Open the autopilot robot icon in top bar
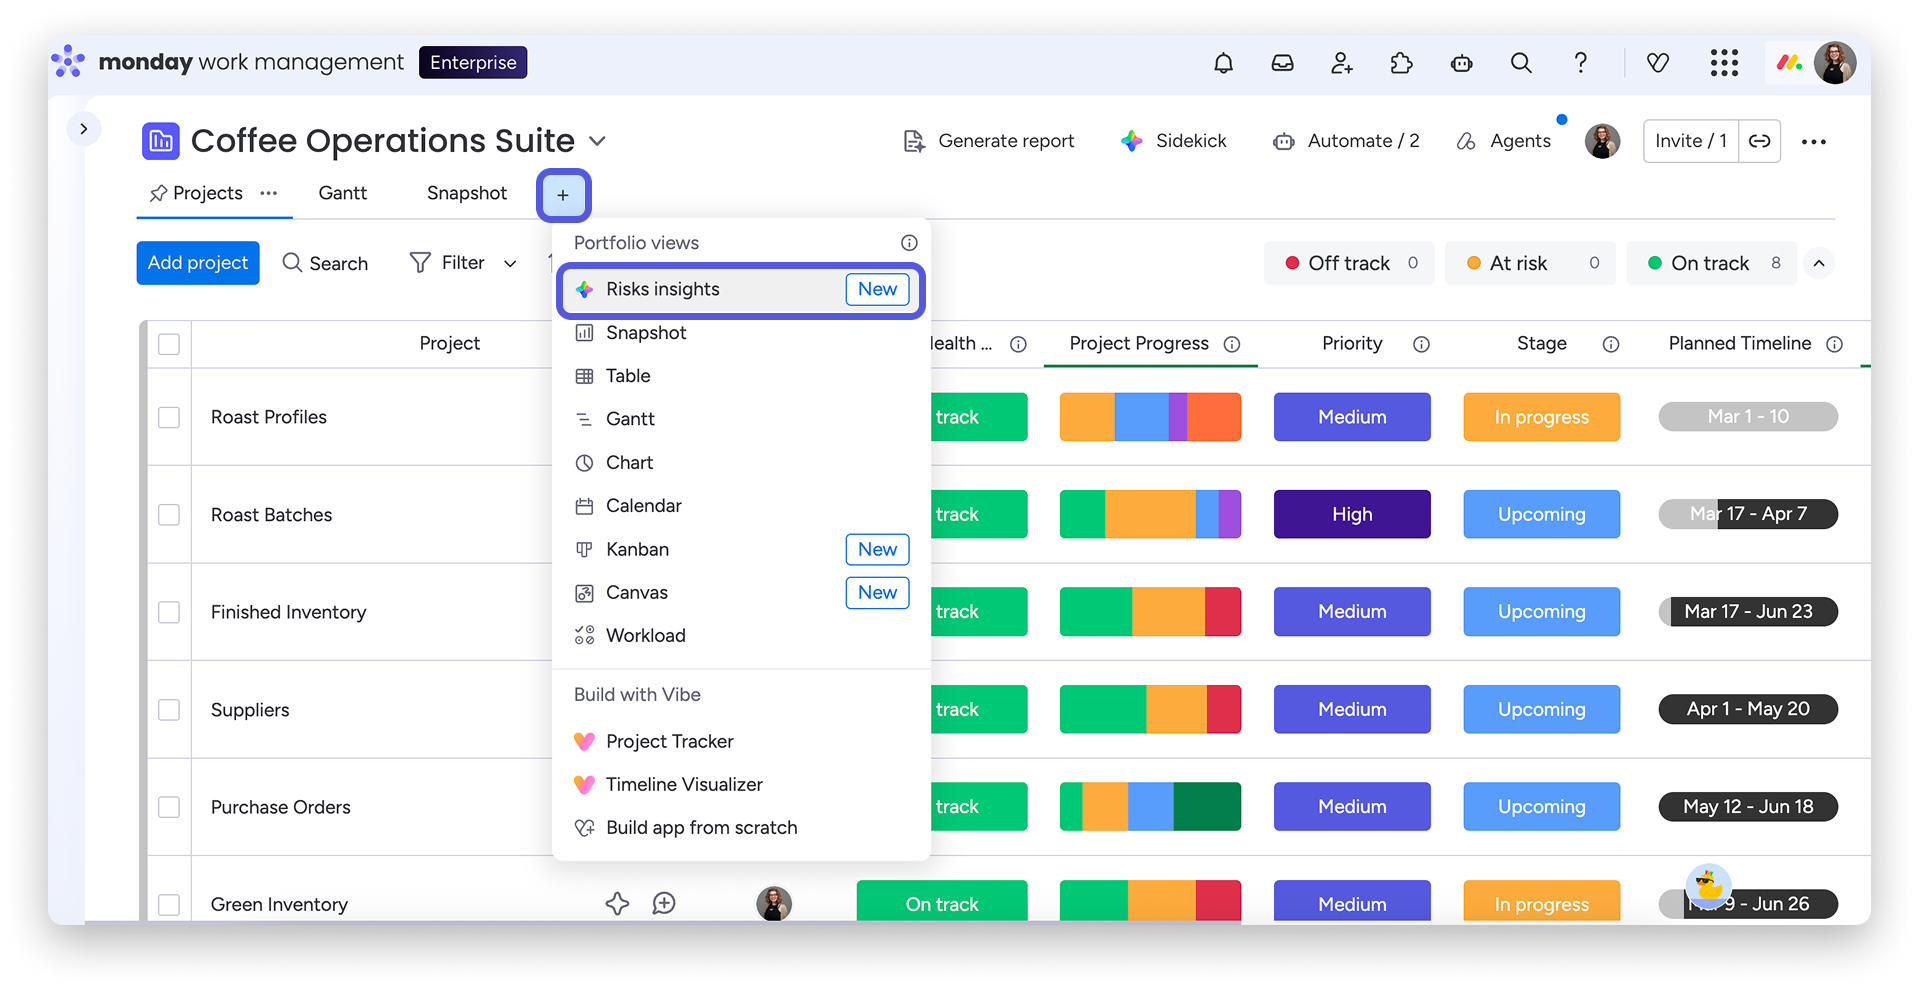Screen dimensions: 1920x990 [1461, 63]
